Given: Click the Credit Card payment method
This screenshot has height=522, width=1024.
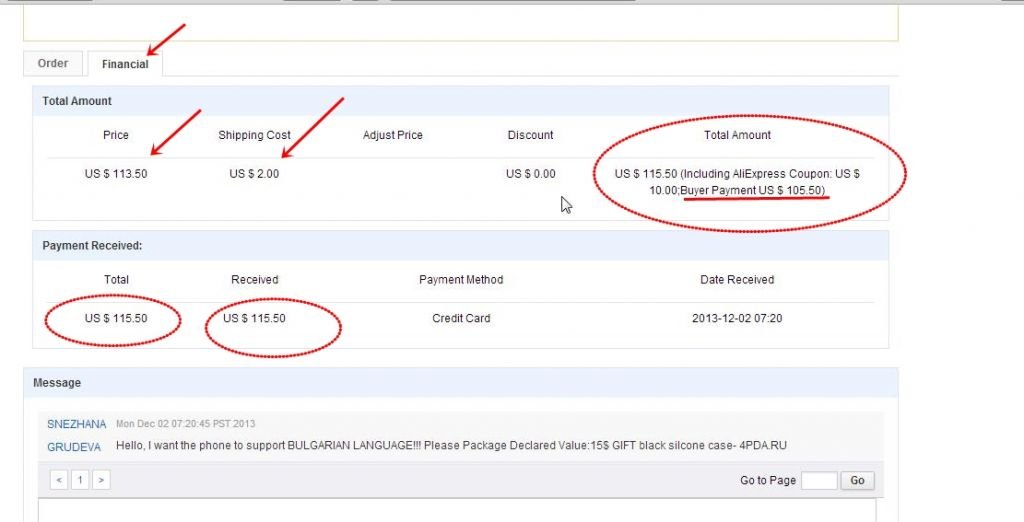Looking at the screenshot, I should click(461, 319).
